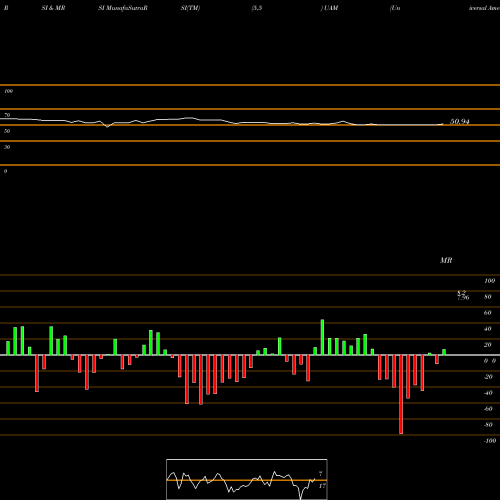This screenshot has width=500, height=500.
Task: Click the last green bar at MR series end
Action: pyautogui.click(x=444, y=352)
